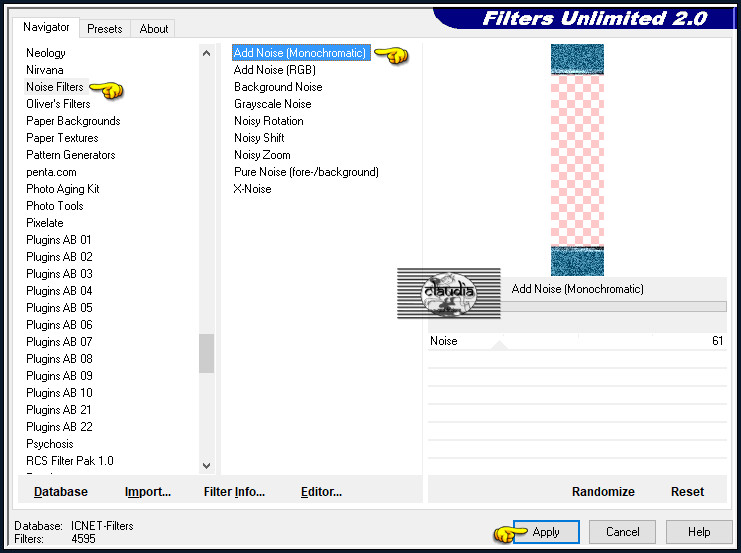Select Plugins AB 01 category
This screenshot has width=741, height=553.
[59, 240]
